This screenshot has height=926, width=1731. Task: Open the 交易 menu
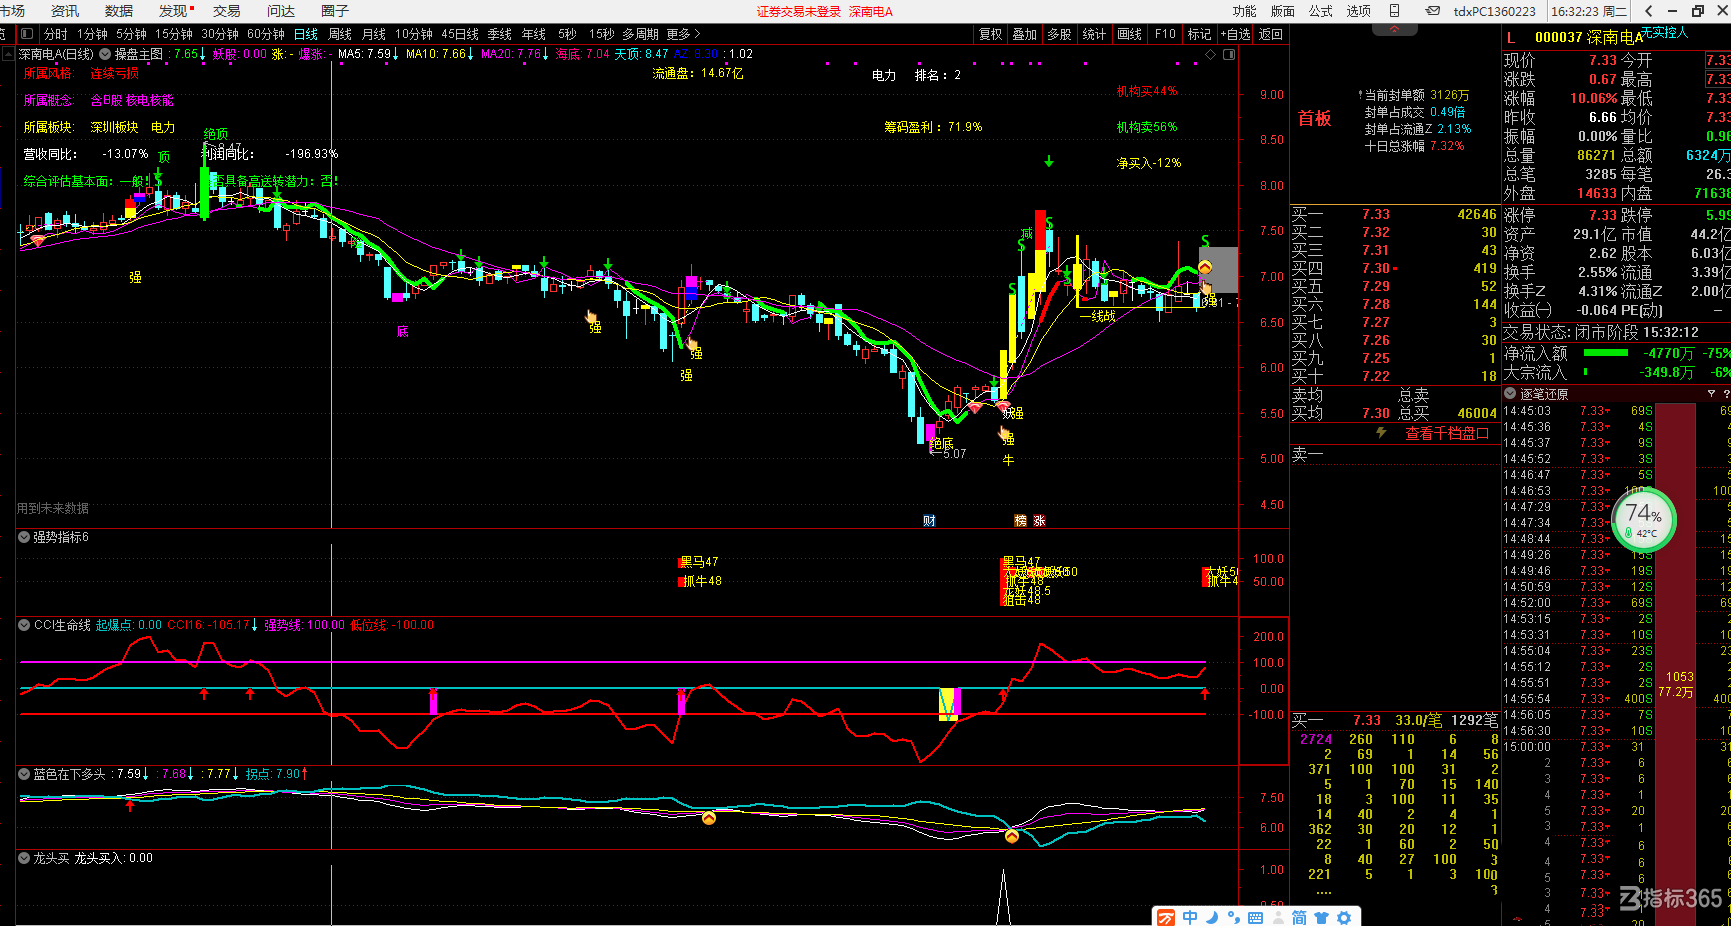tap(227, 11)
